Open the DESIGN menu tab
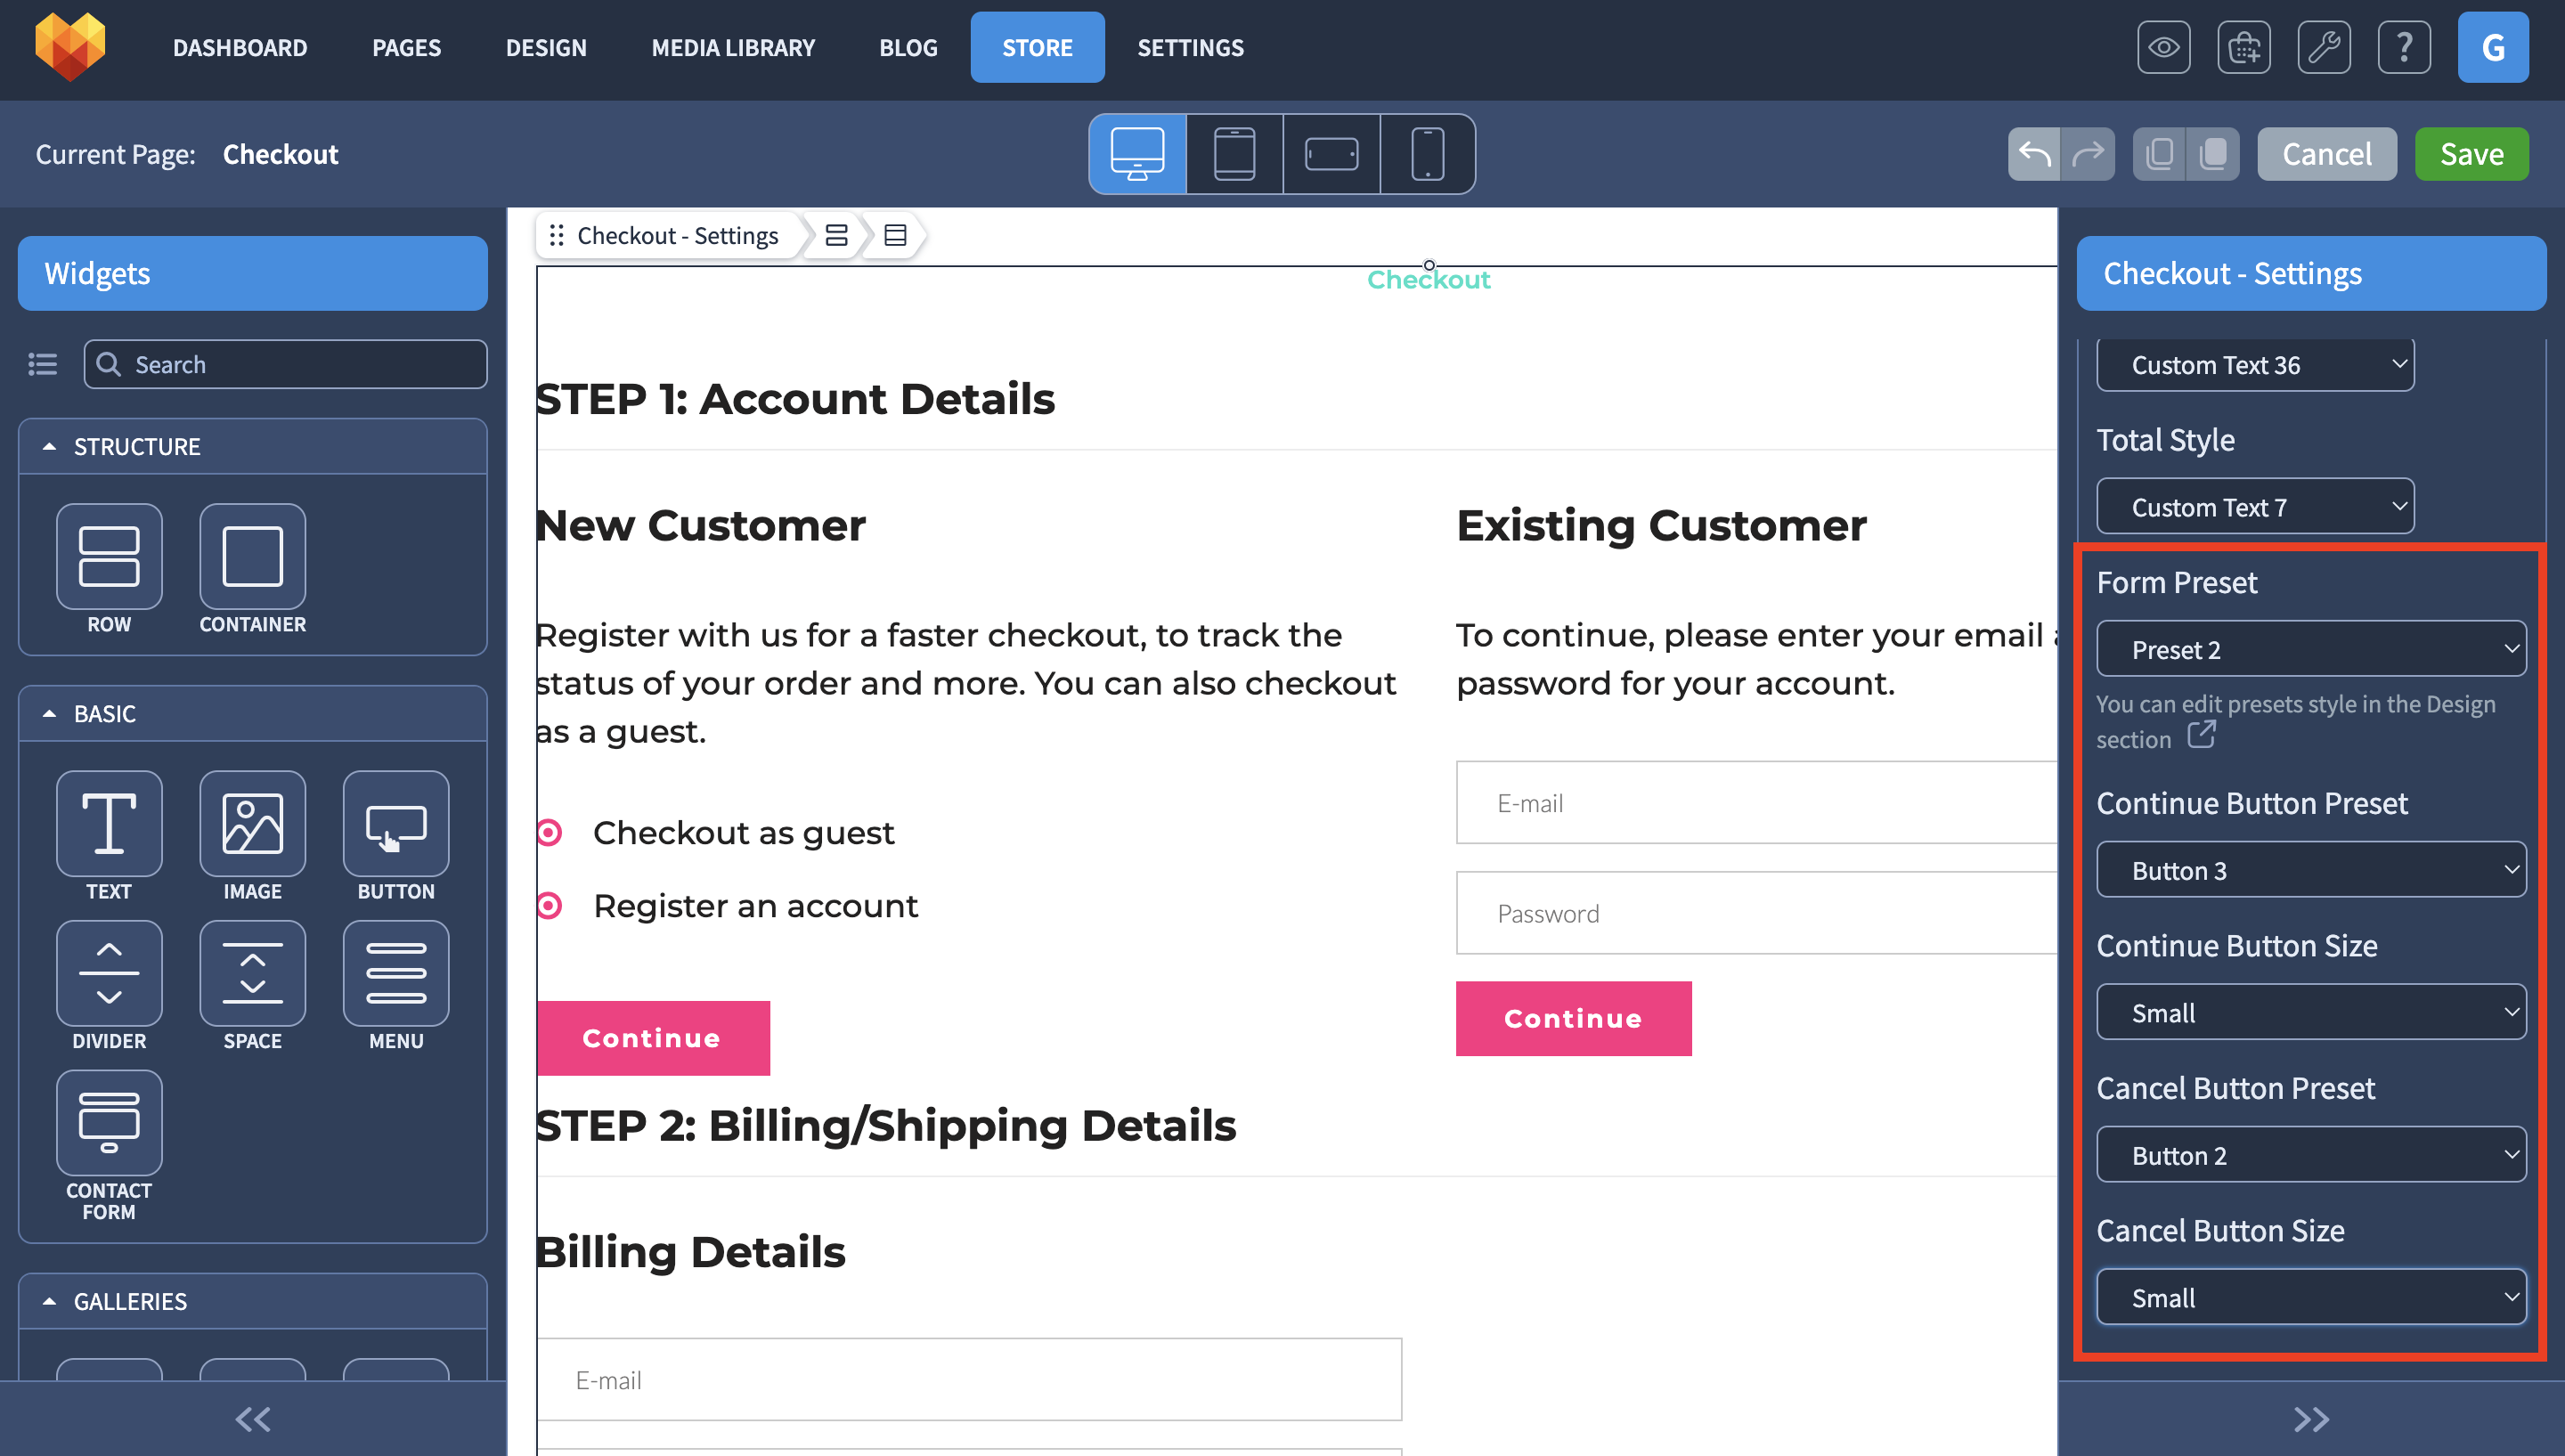2565x1456 pixels. click(x=546, y=47)
